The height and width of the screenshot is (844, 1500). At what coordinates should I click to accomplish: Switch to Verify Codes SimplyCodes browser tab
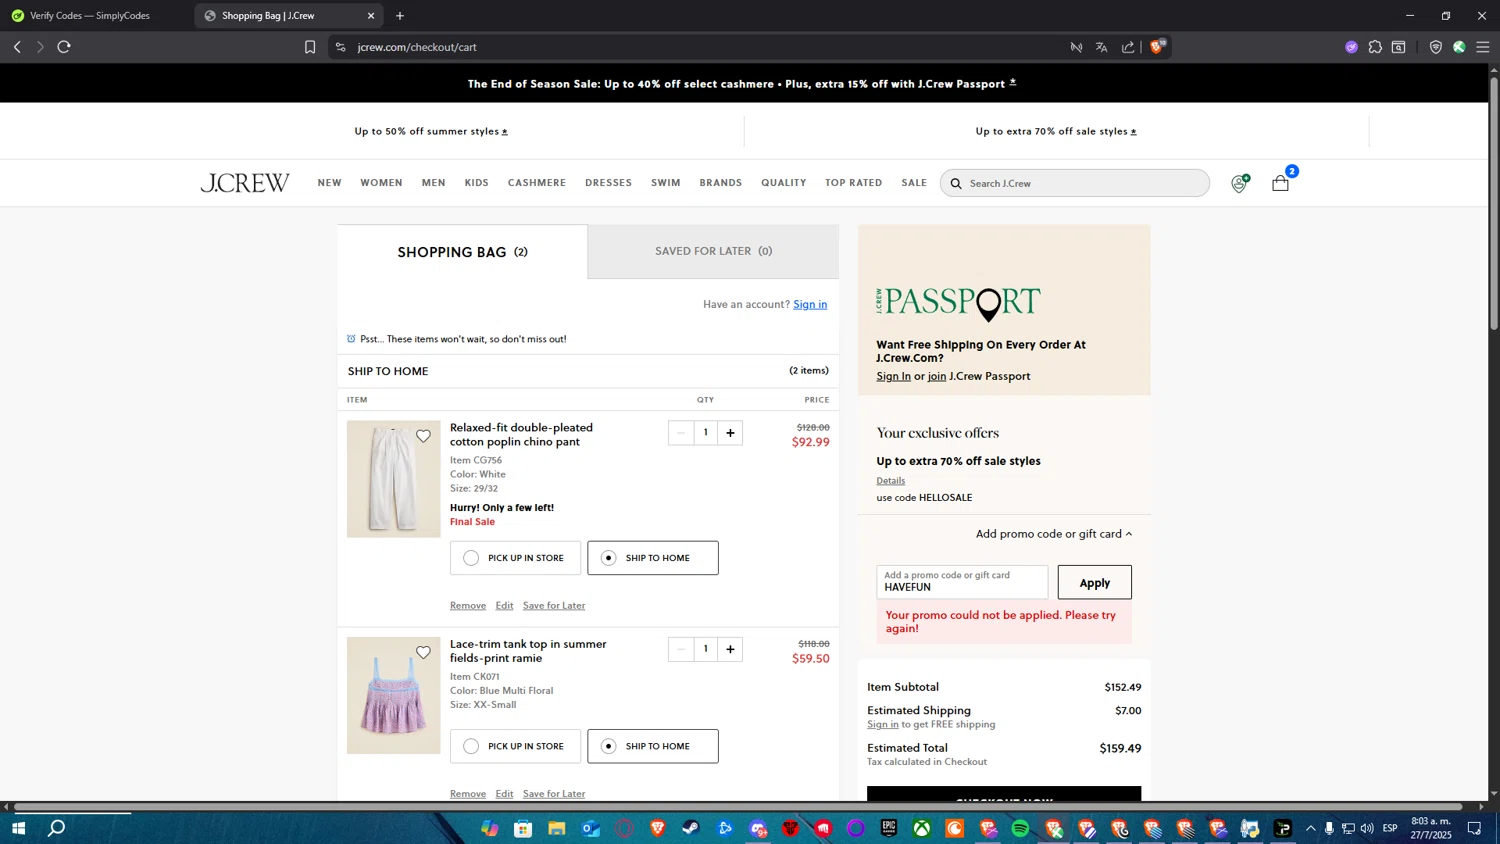tap(95, 16)
